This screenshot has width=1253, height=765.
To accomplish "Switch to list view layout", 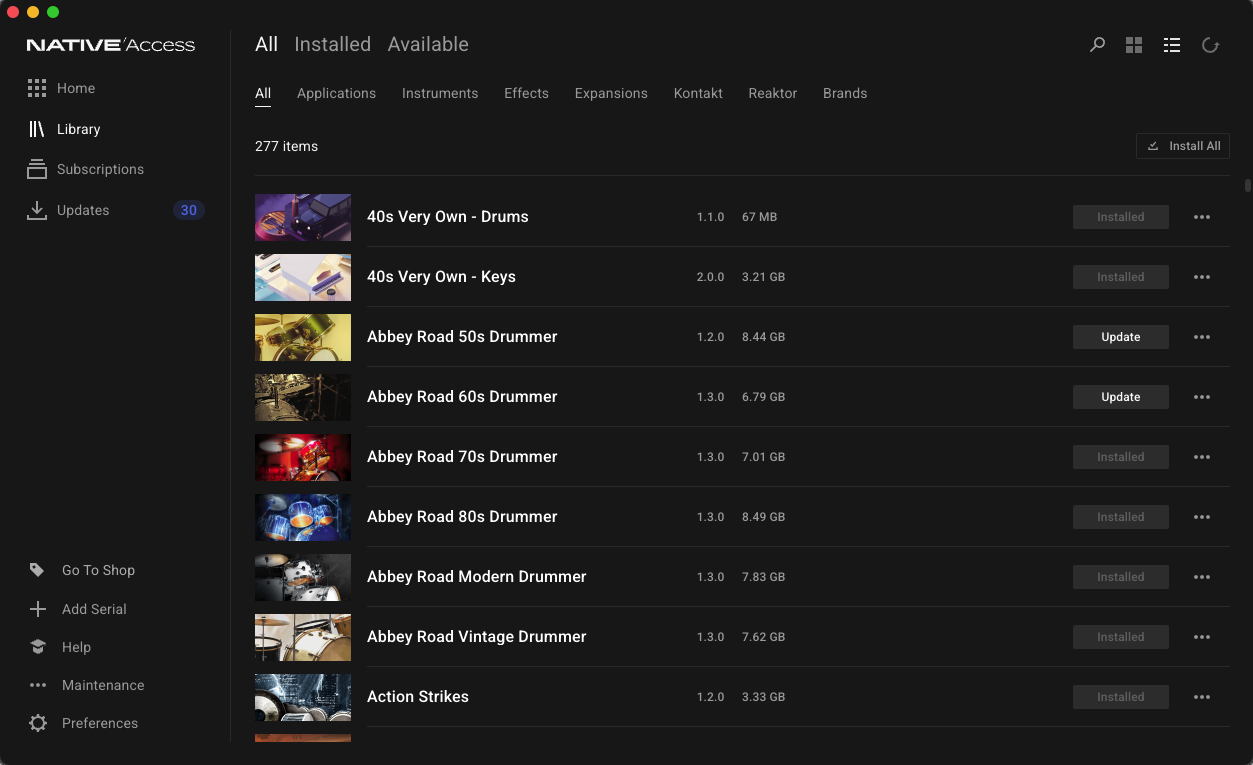I will (x=1172, y=45).
